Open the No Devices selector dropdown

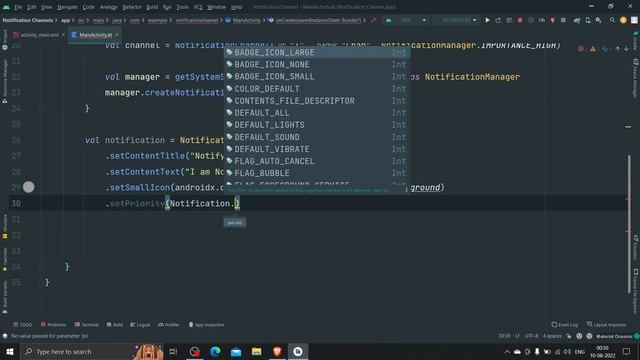point(457,20)
